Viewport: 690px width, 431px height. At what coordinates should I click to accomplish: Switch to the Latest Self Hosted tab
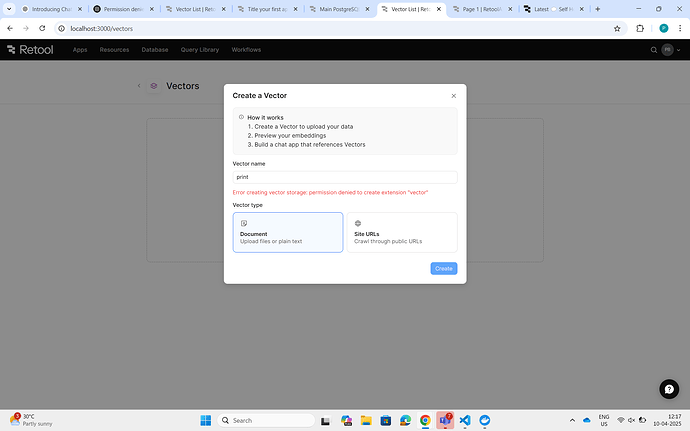point(554,9)
